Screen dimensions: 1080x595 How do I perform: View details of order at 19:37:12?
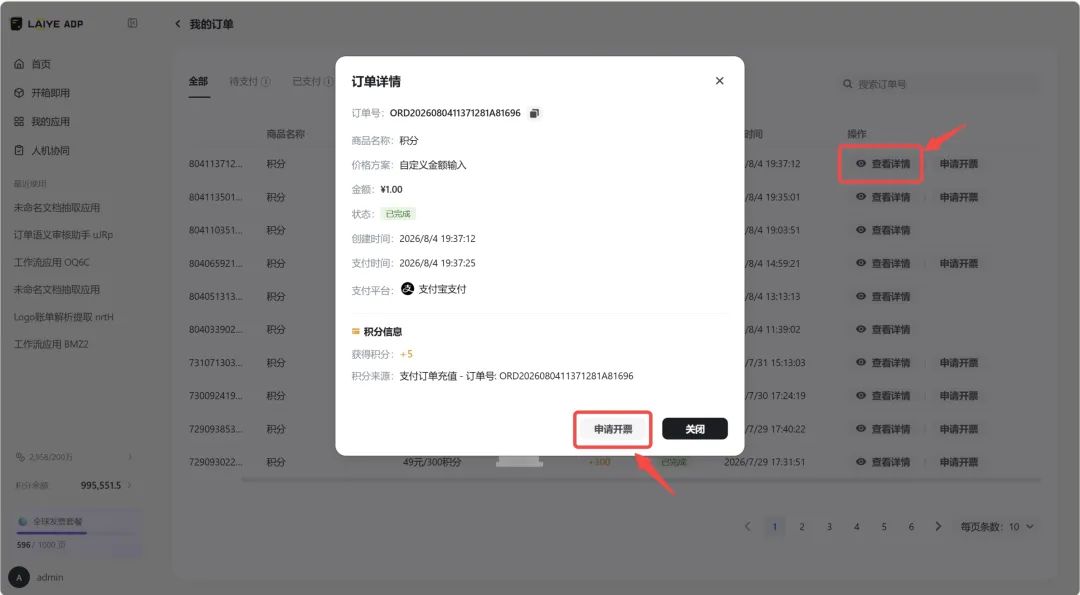coord(882,164)
